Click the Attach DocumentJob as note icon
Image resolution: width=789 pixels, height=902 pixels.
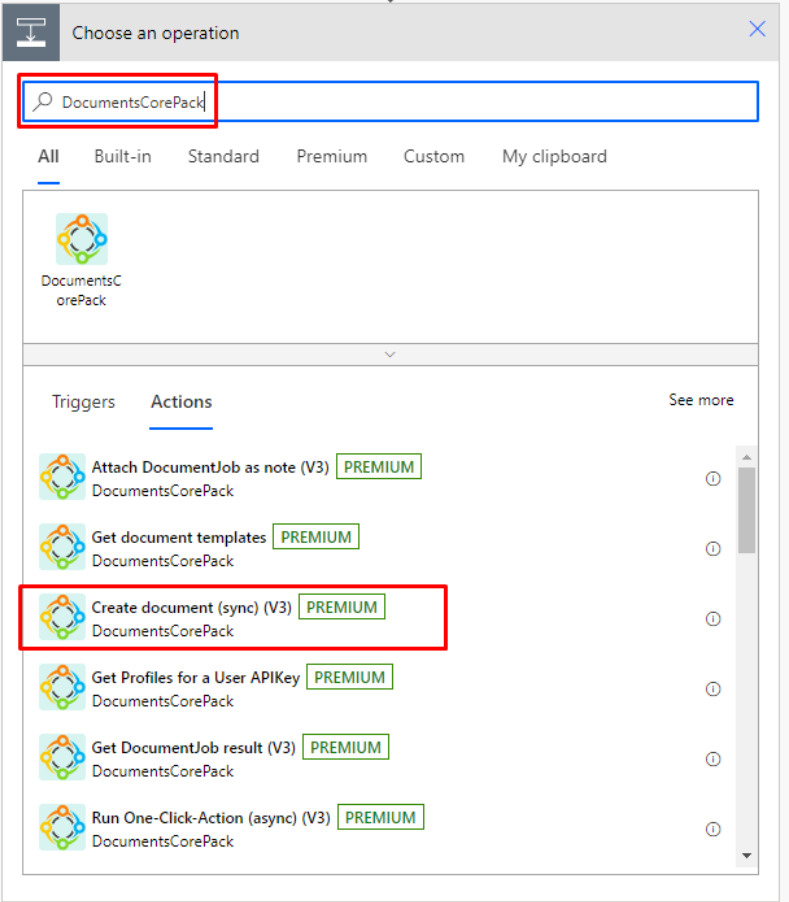(62, 477)
